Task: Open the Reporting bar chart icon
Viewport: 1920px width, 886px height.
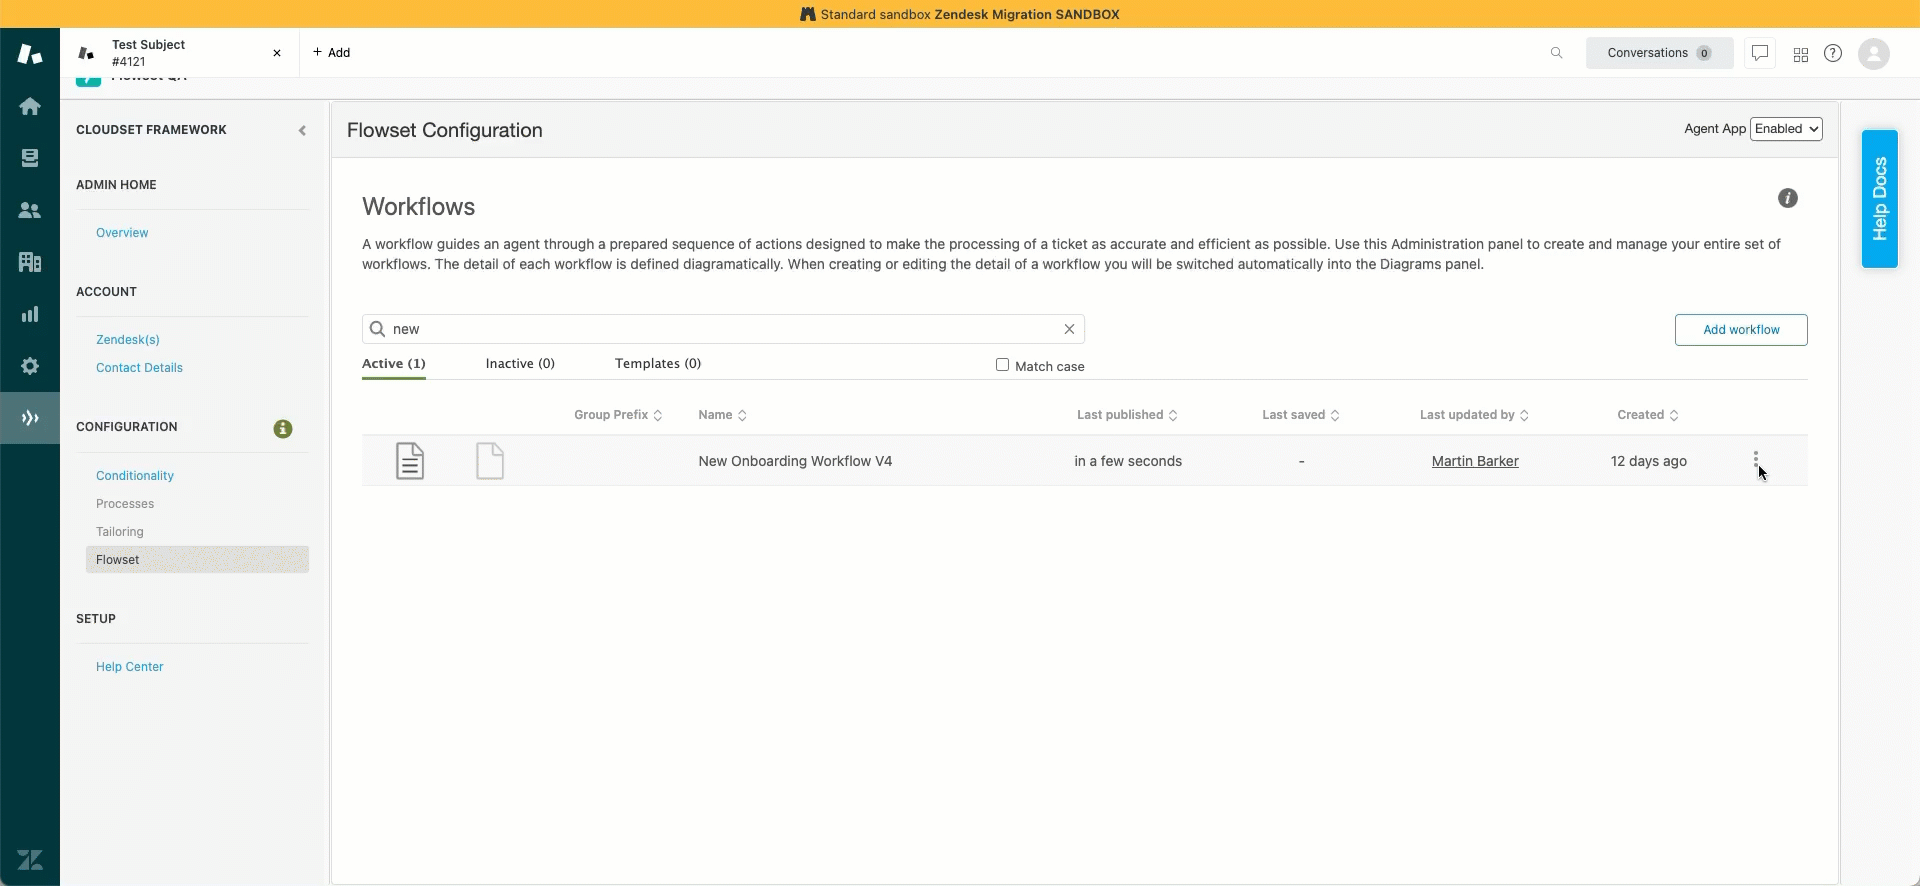Action: click(30, 314)
